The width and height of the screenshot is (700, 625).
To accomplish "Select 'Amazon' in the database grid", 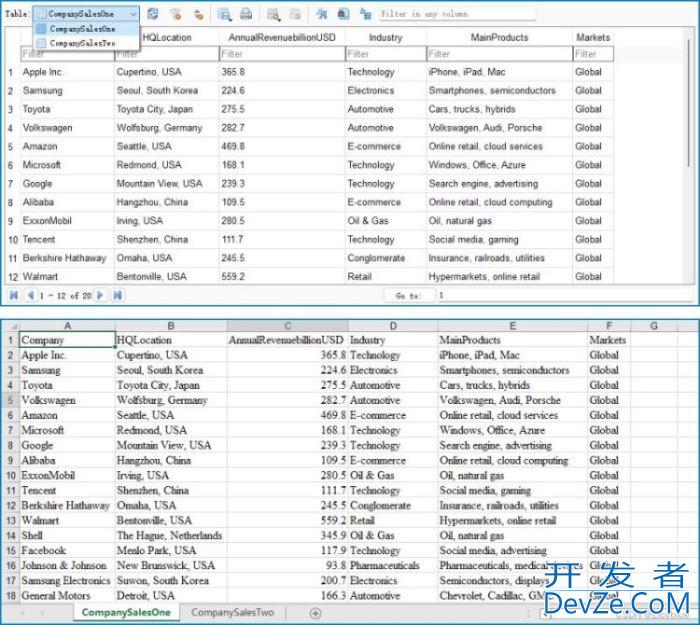I will (67, 146).
